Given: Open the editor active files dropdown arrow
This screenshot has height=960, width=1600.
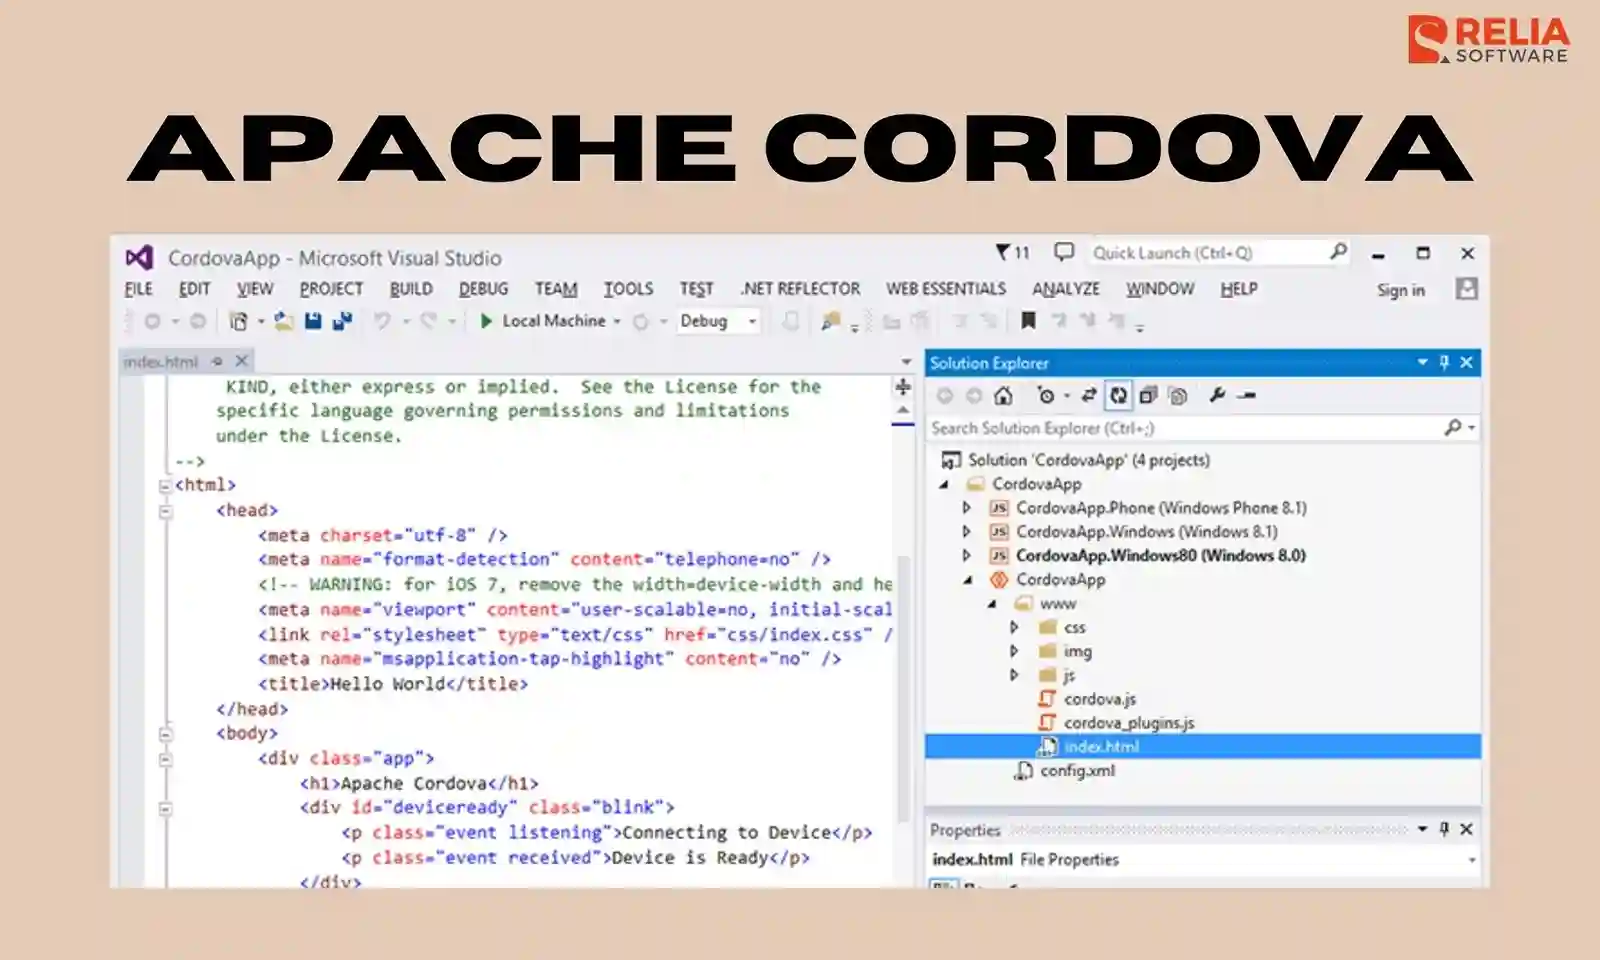Looking at the screenshot, I should (x=906, y=362).
